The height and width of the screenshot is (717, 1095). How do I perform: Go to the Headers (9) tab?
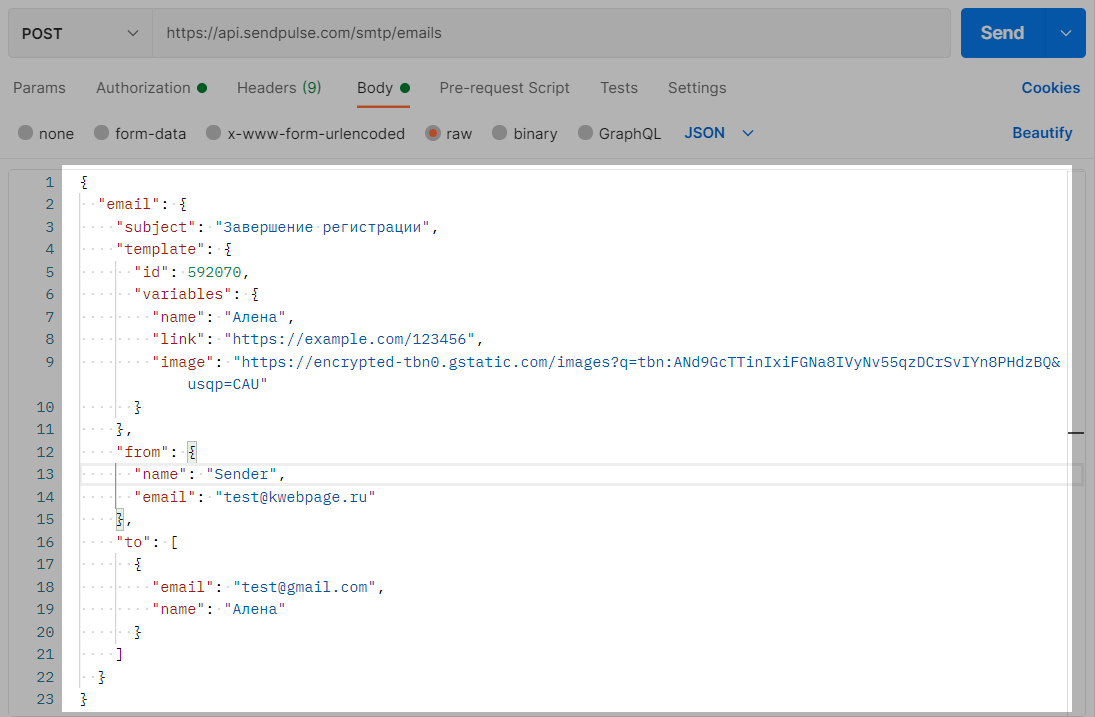(279, 88)
